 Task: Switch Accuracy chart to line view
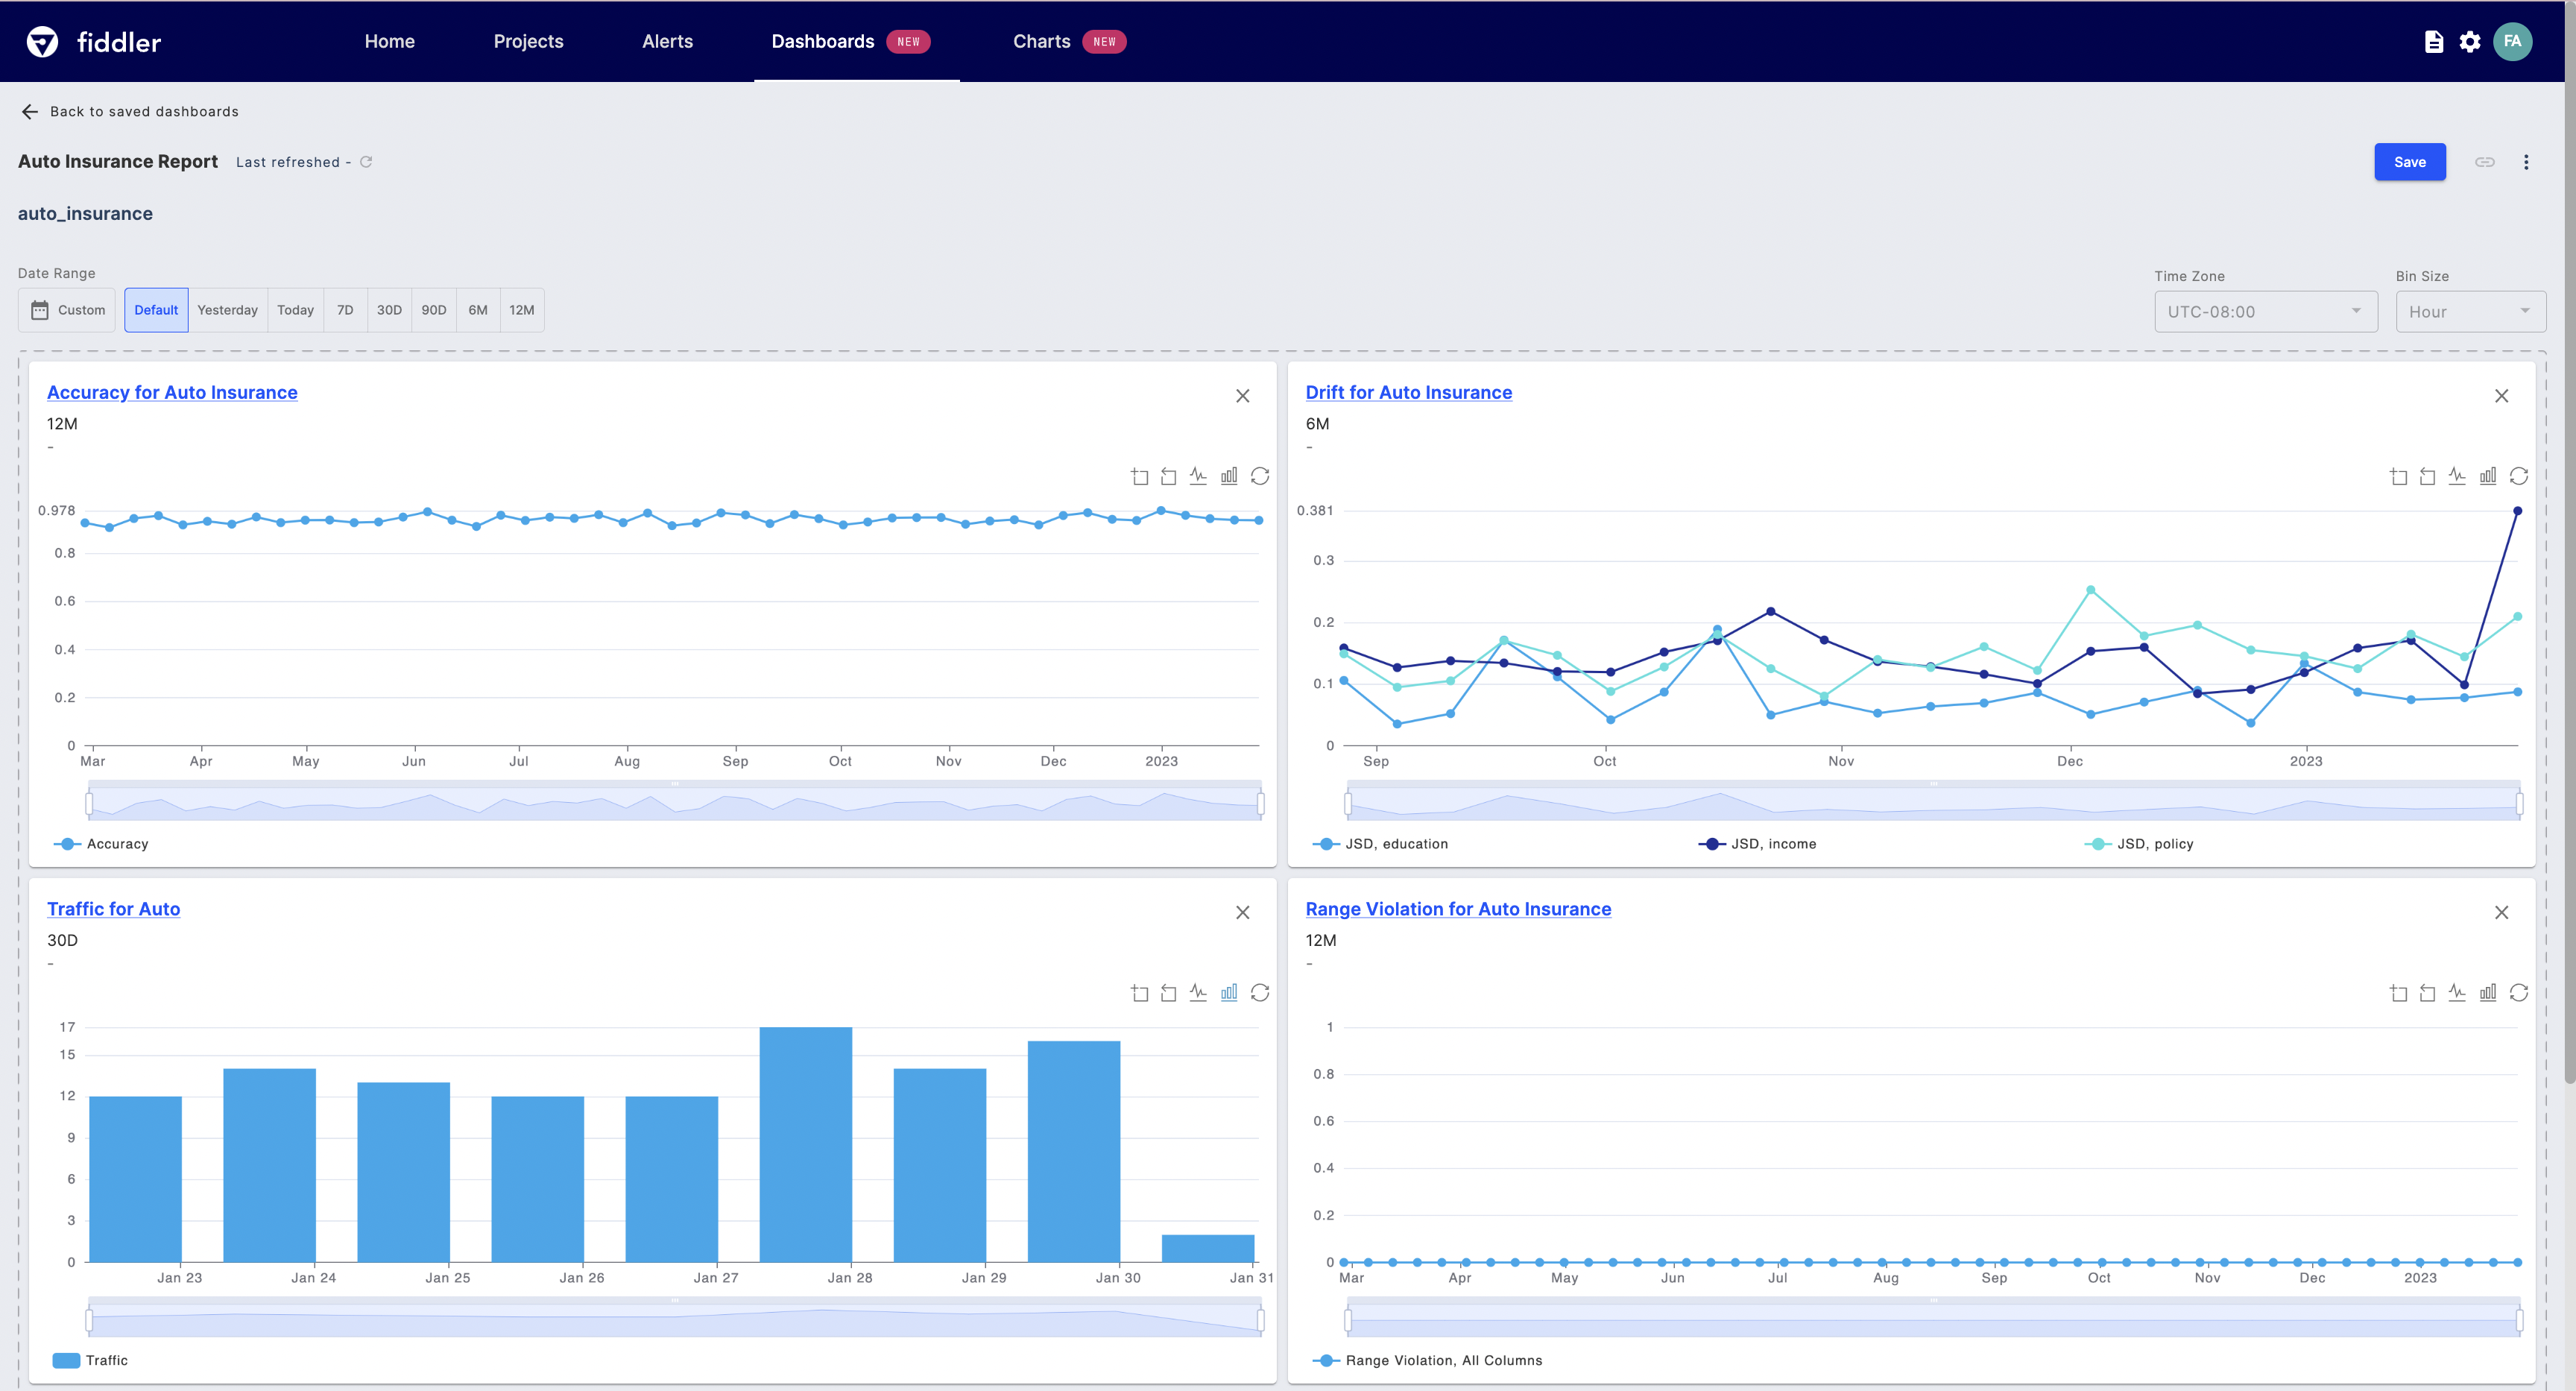click(1198, 476)
